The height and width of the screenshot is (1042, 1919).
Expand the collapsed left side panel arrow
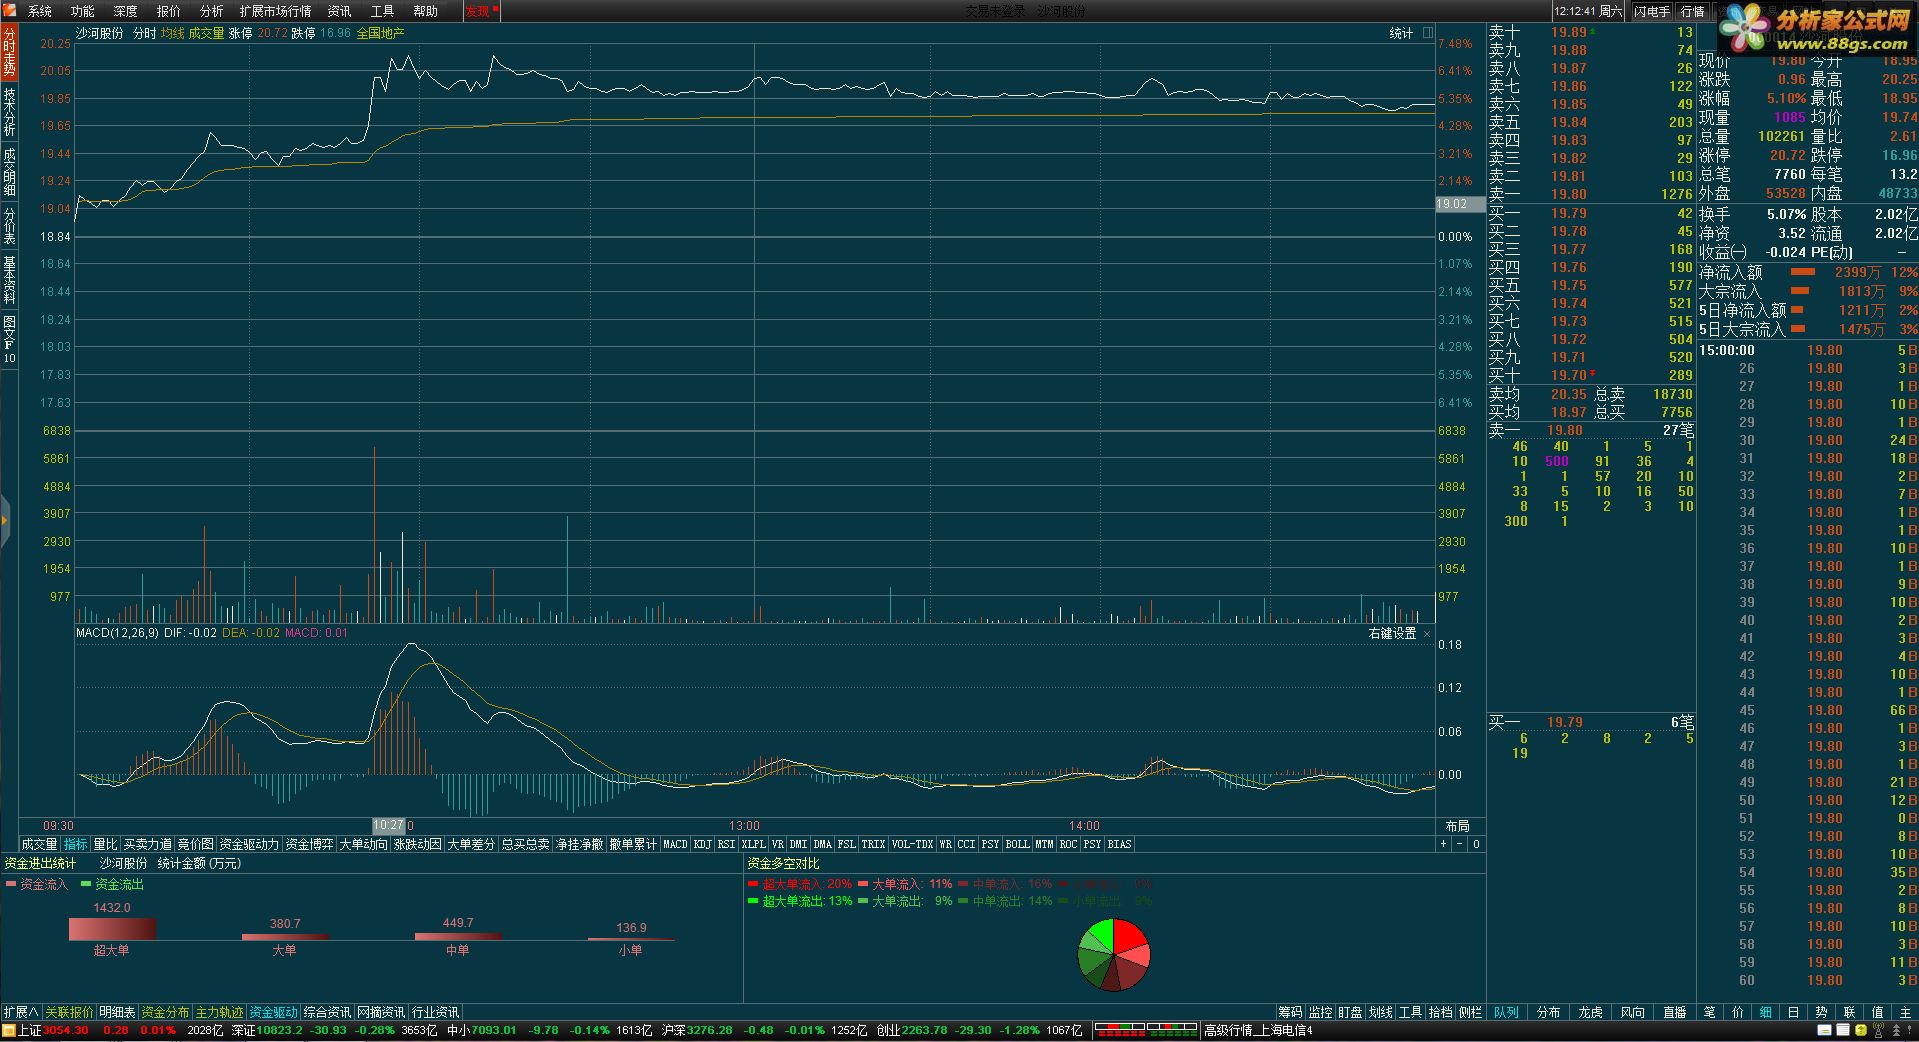pyautogui.click(x=5, y=521)
